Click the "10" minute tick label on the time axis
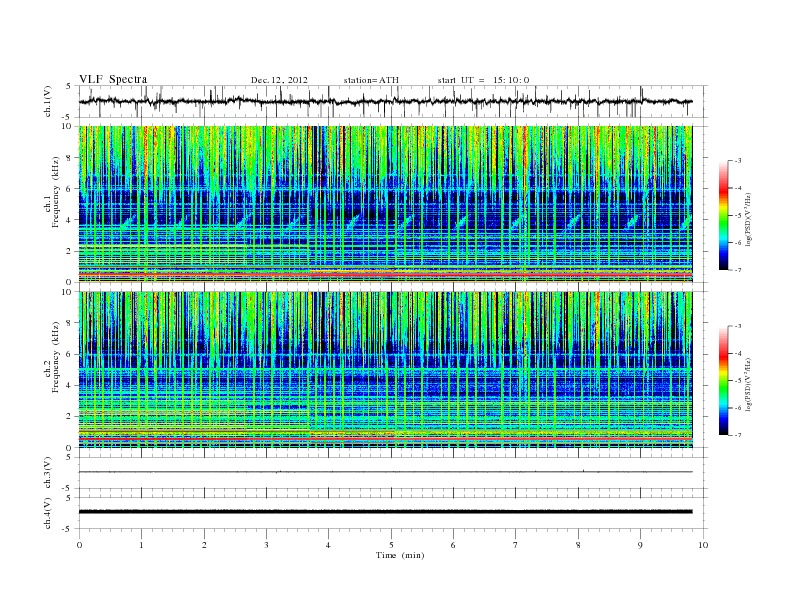Image resolution: width=792 pixels, height=612 pixels. tap(703, 545)
